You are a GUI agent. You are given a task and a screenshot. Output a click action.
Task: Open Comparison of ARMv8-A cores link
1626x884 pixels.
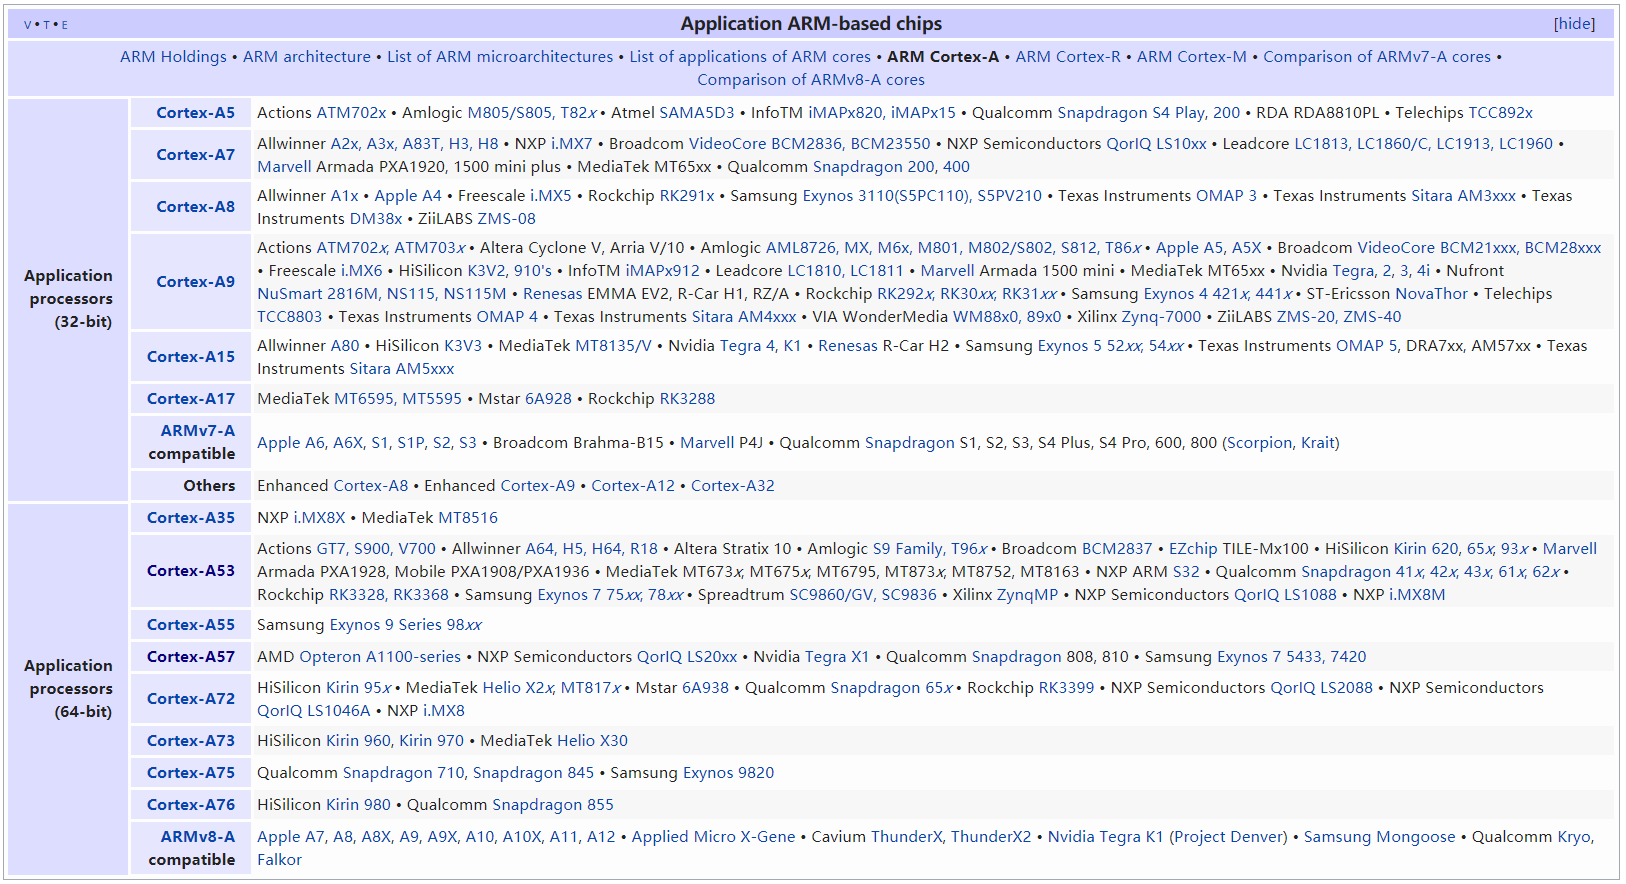[x=811, y=80]
